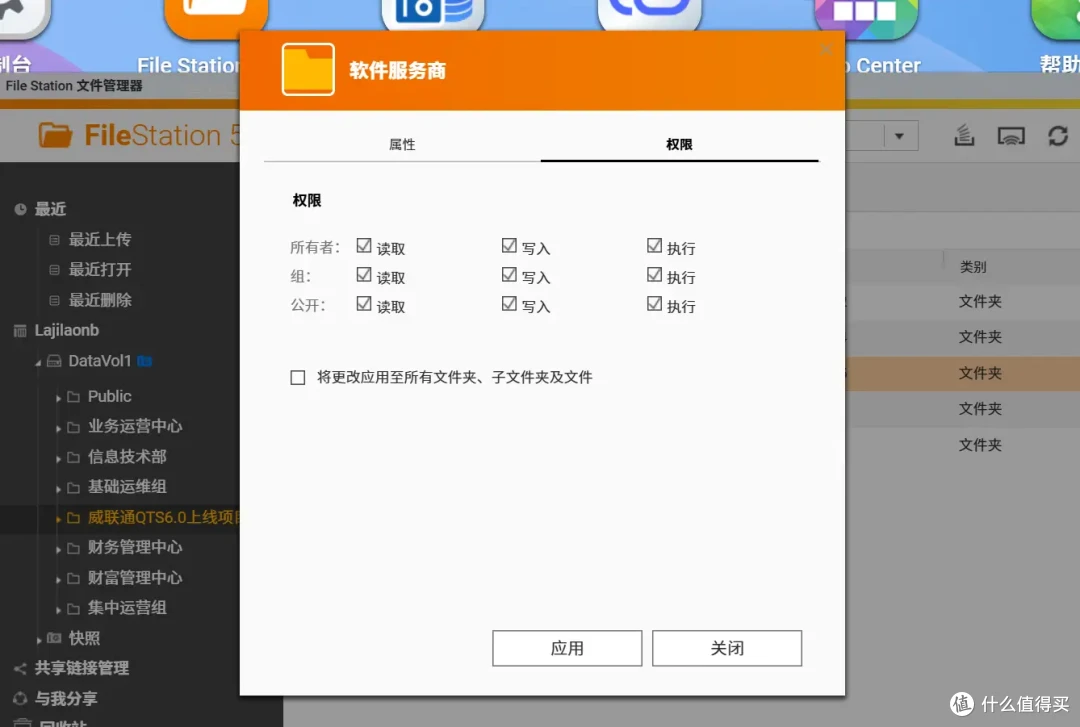Select 最近上传 in sidebar
Image resolution: width=1080 pixels, height=727 pixels.
[100, 240]
